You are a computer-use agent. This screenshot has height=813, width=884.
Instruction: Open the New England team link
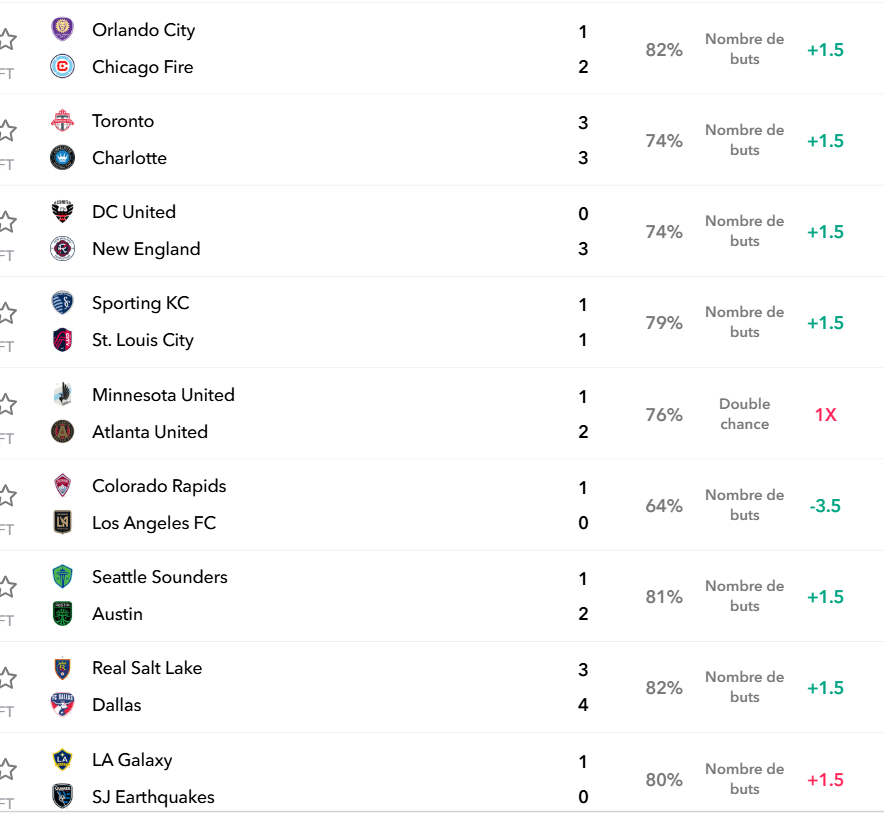pyautogui.click(x=146, y=249)
